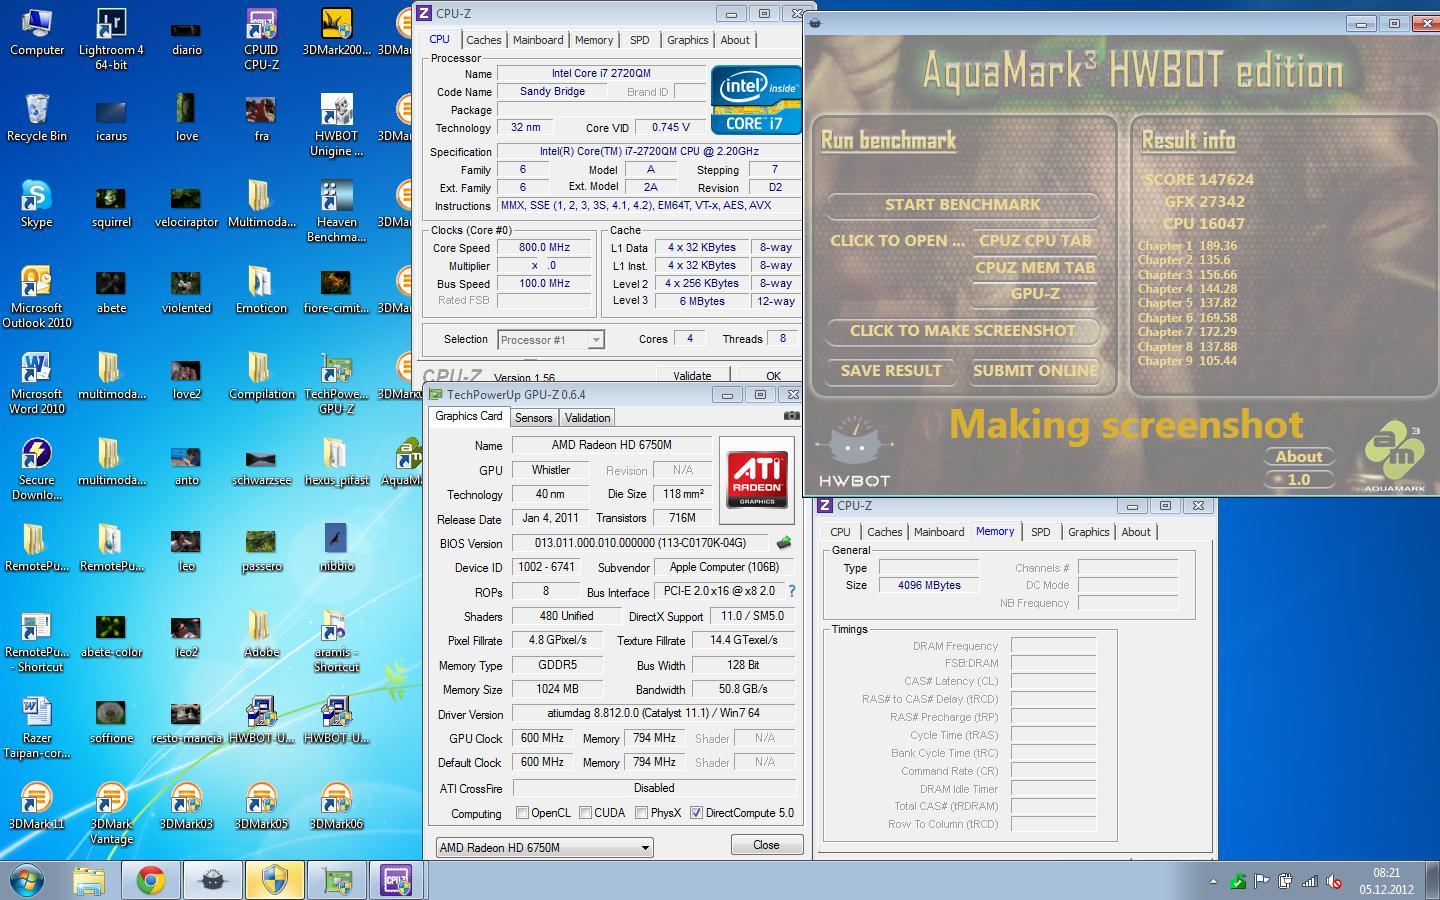Open the Computer desktop icon
Image resolution: width=1440 pixels, height=900 pixels.
pyautogui.click(x=37, y=32)
